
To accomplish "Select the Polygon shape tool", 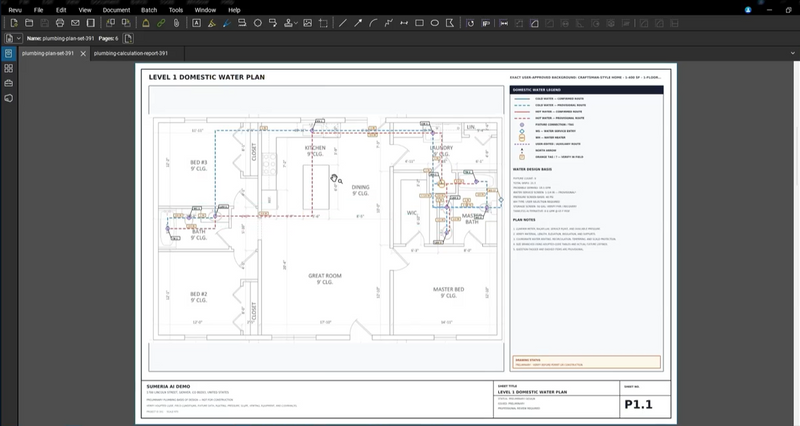I will (449, 23).
